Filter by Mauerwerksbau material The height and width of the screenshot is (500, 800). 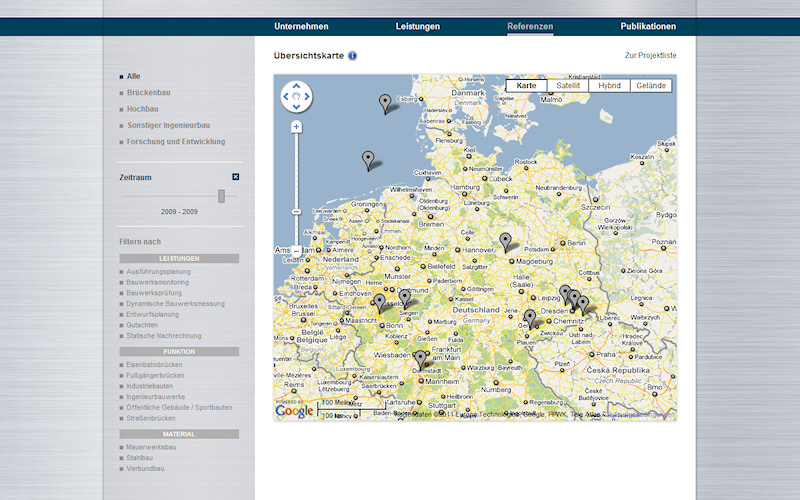(x=151, y=447)
